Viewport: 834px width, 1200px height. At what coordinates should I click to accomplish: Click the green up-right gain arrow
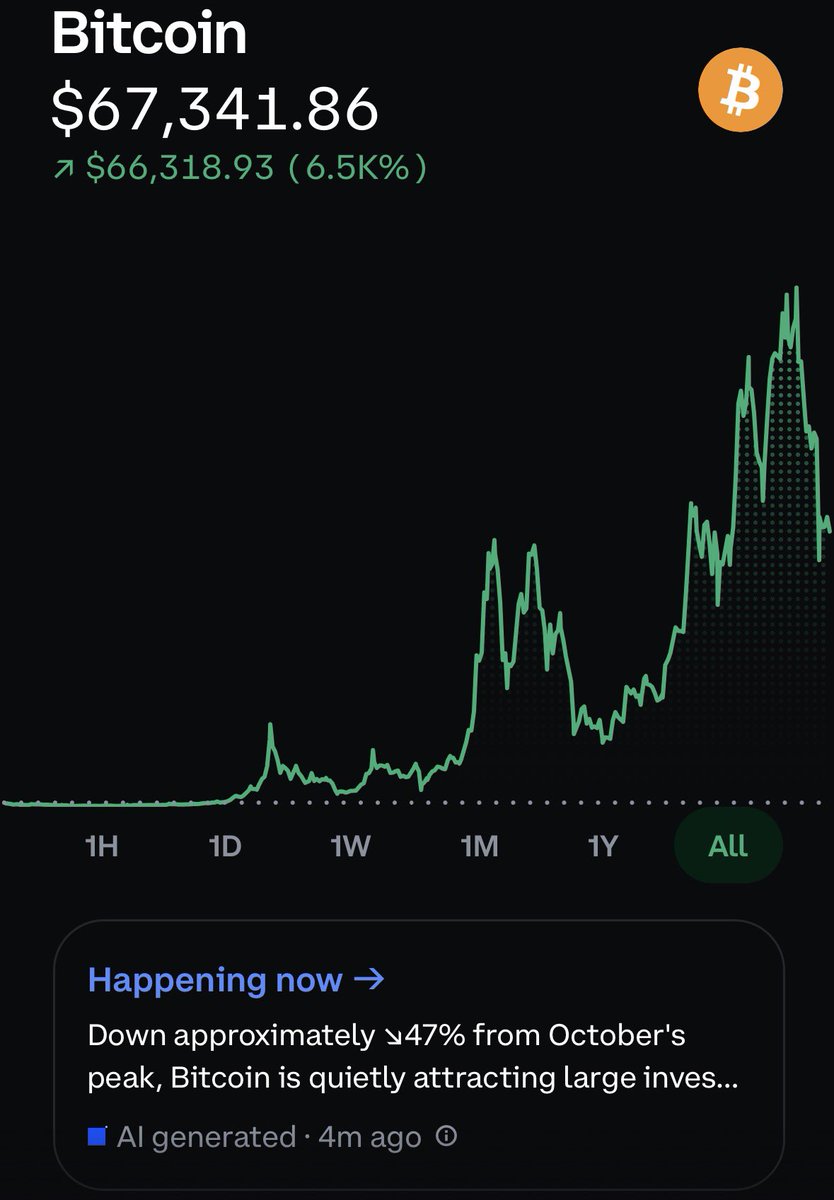(64, 169)
